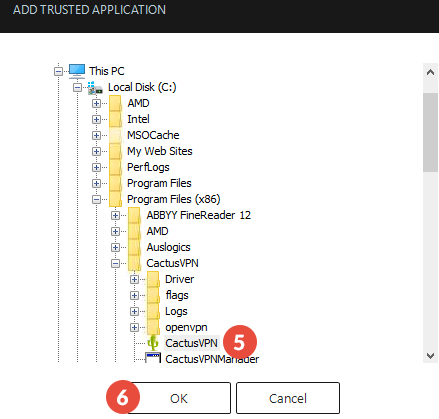Collapse the Program Files (x86) folder
The image size is (439, 419).
(x=96, y=199)
